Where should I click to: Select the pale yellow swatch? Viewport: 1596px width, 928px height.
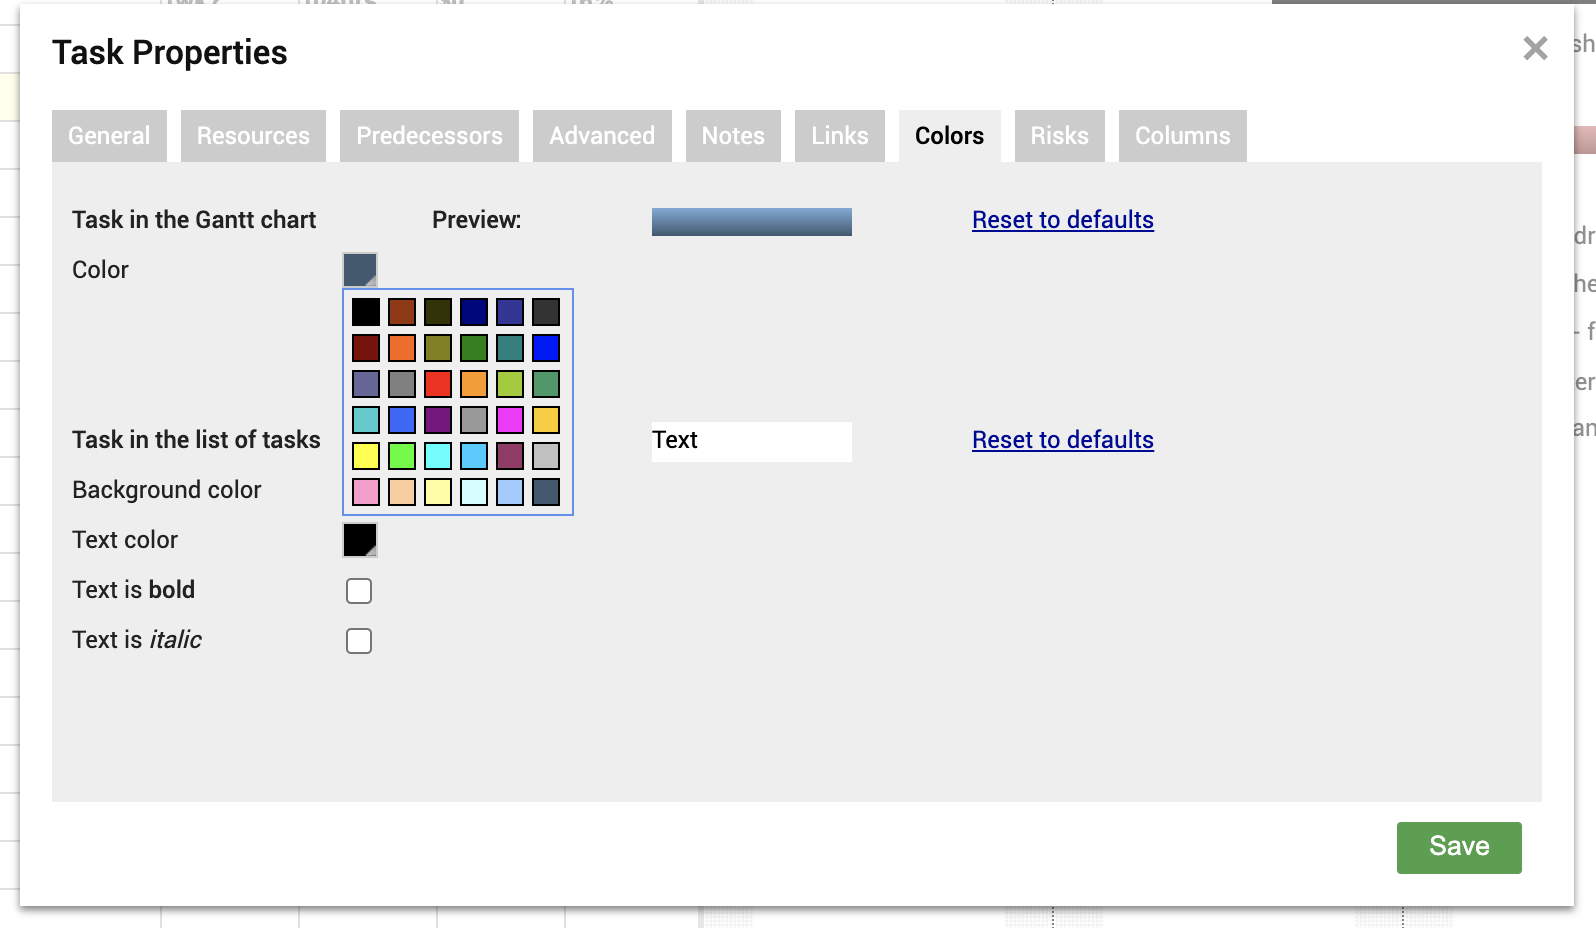[x=438, y=492]
